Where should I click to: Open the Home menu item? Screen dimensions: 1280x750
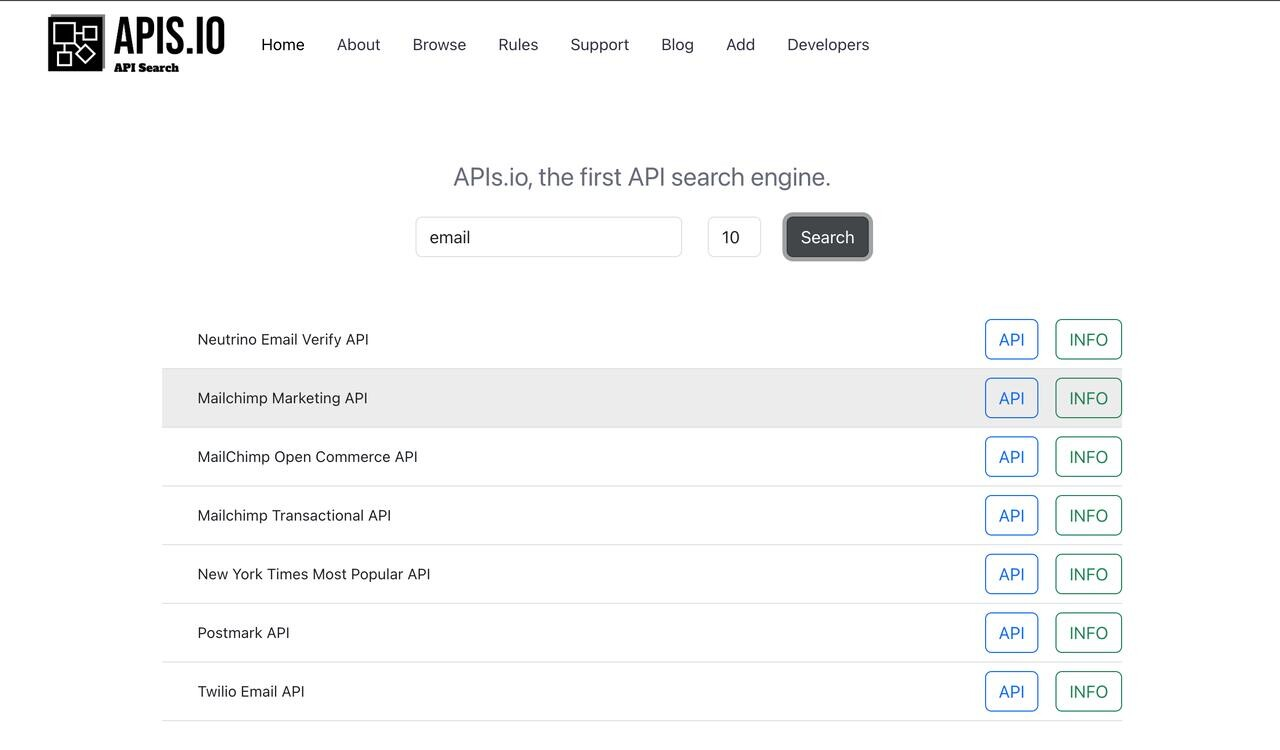283,45
